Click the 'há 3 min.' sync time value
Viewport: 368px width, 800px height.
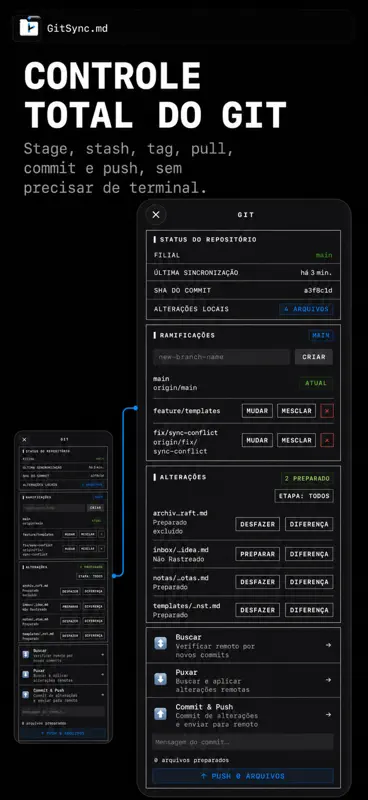pyautogui.click(x=316, y=273)
